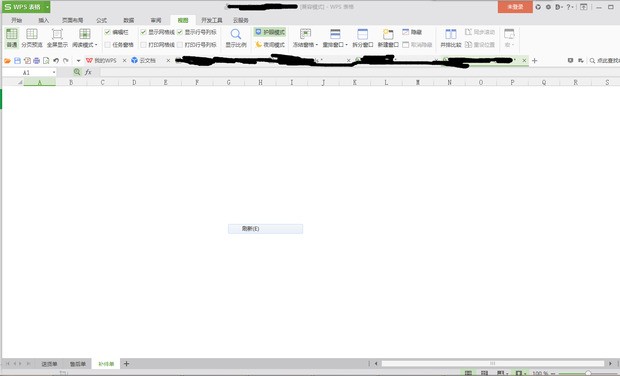This screenshot has width=620, height=376.
Task: Click the select-all corner triangle
Action: [x=20, y=82]
